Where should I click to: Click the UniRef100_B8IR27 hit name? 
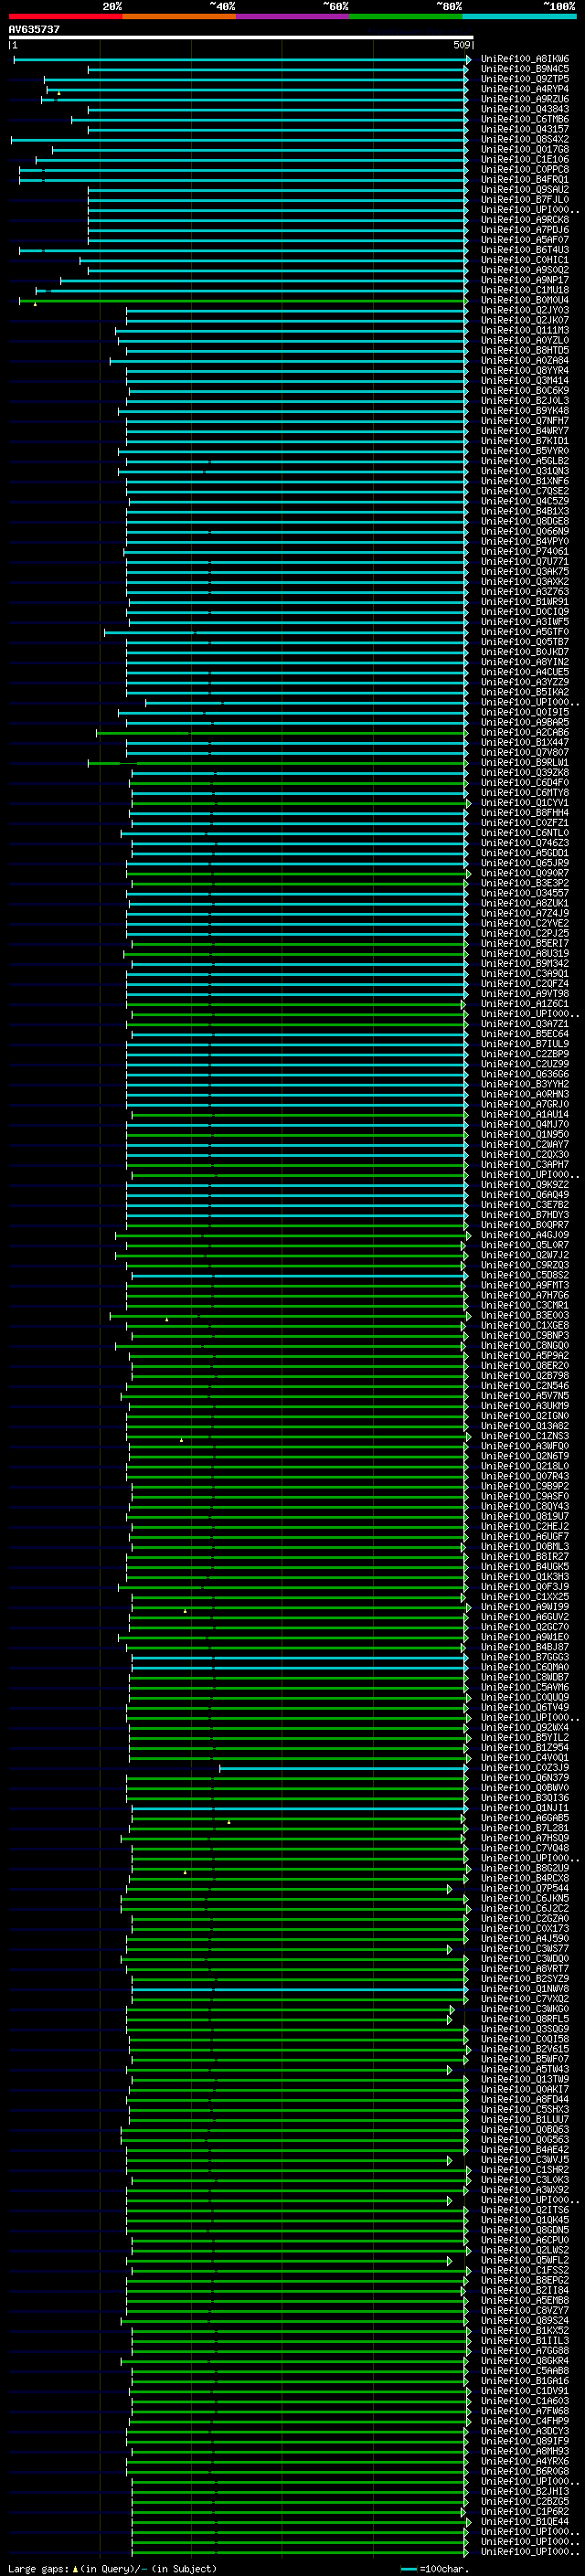tap(525, 1557)
